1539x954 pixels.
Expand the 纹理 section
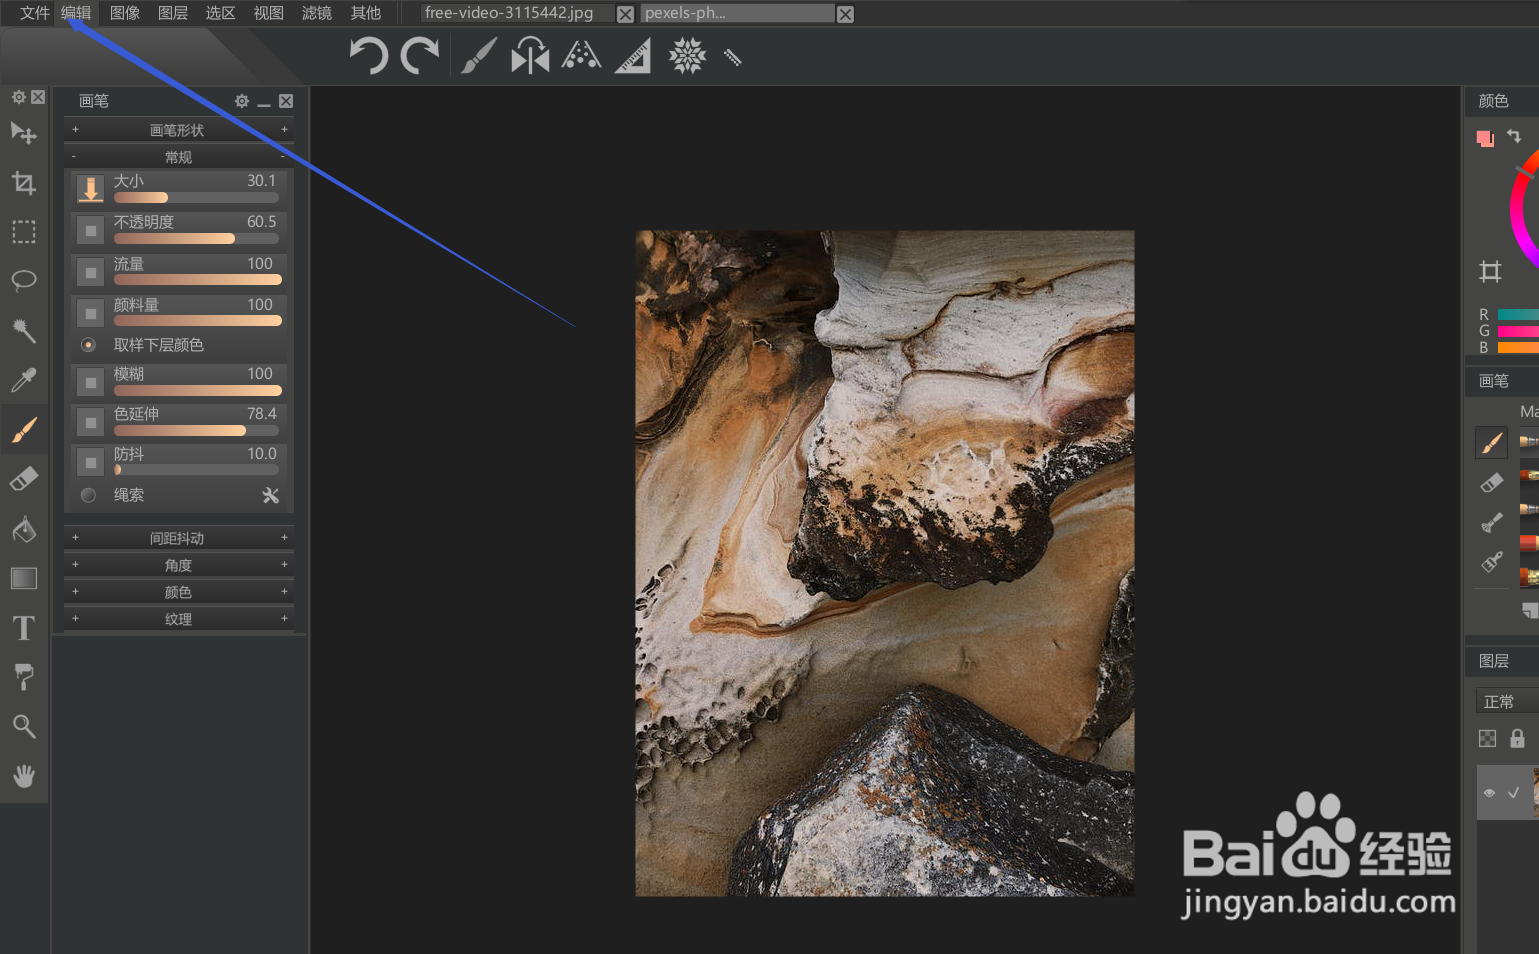pyautogui.click(x=179, y=619)
